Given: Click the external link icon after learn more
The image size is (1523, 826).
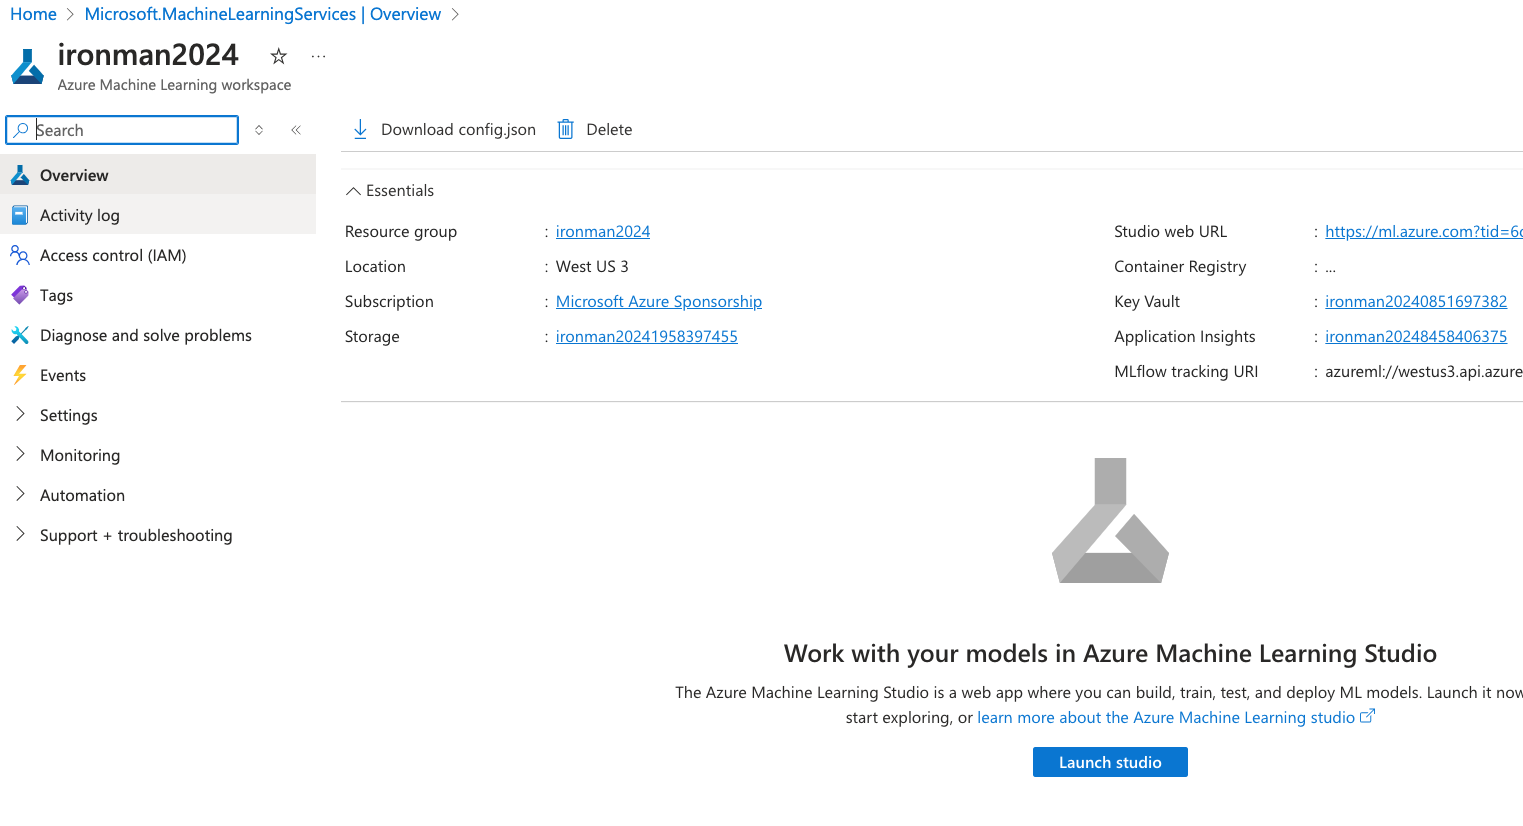Looking at the screenshot, I should tap(1368, 716).
